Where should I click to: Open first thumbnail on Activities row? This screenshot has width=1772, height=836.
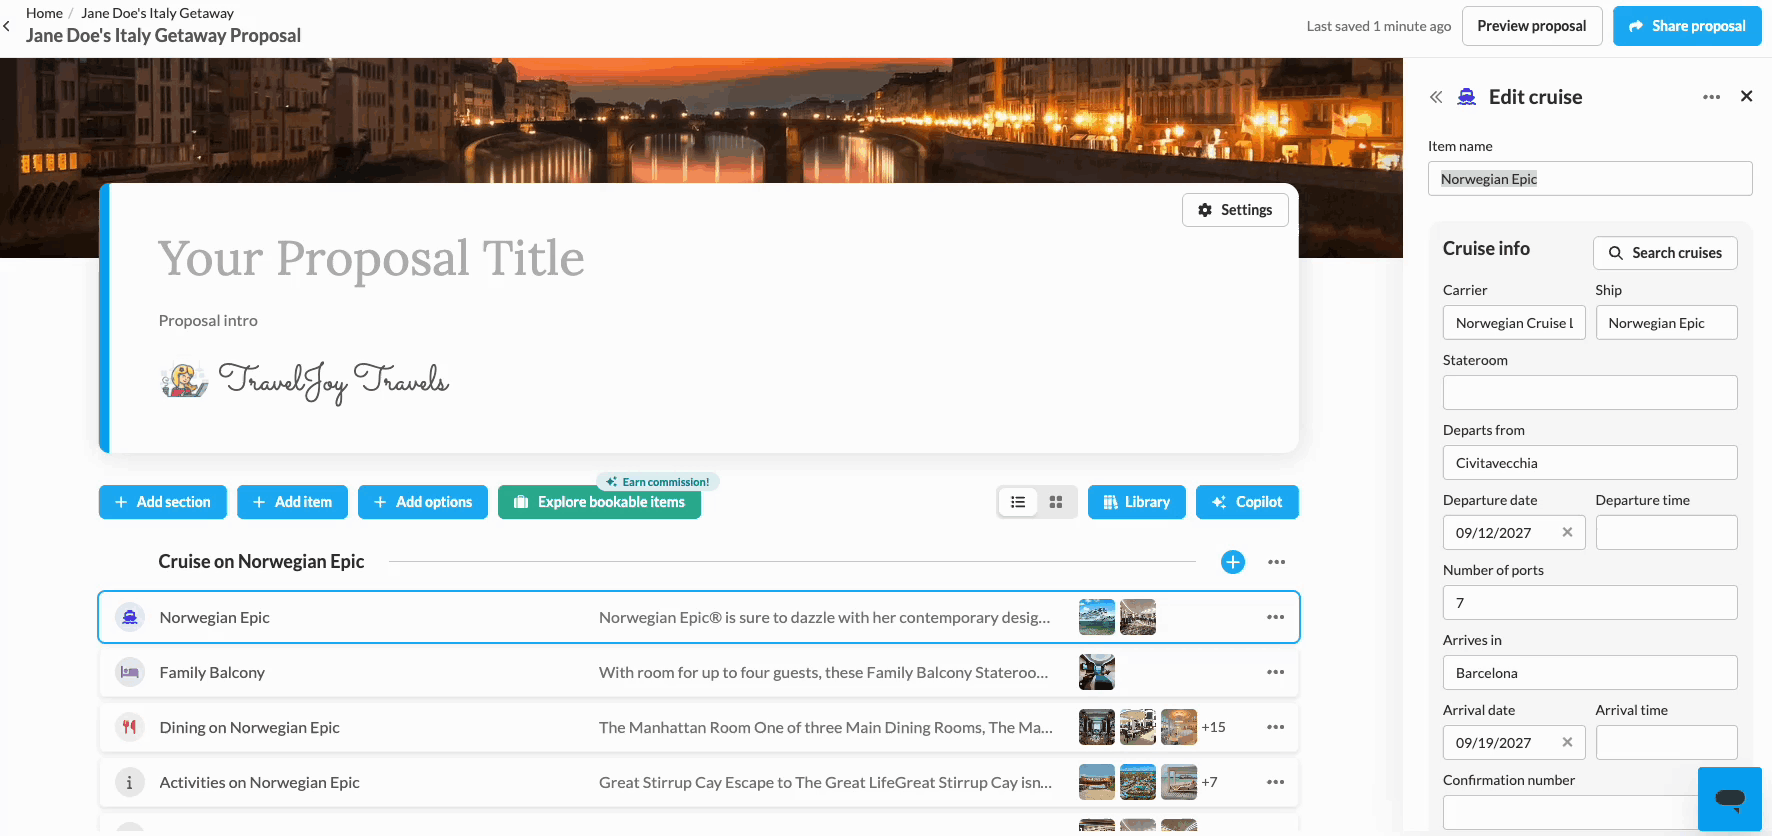[1097, 782]
